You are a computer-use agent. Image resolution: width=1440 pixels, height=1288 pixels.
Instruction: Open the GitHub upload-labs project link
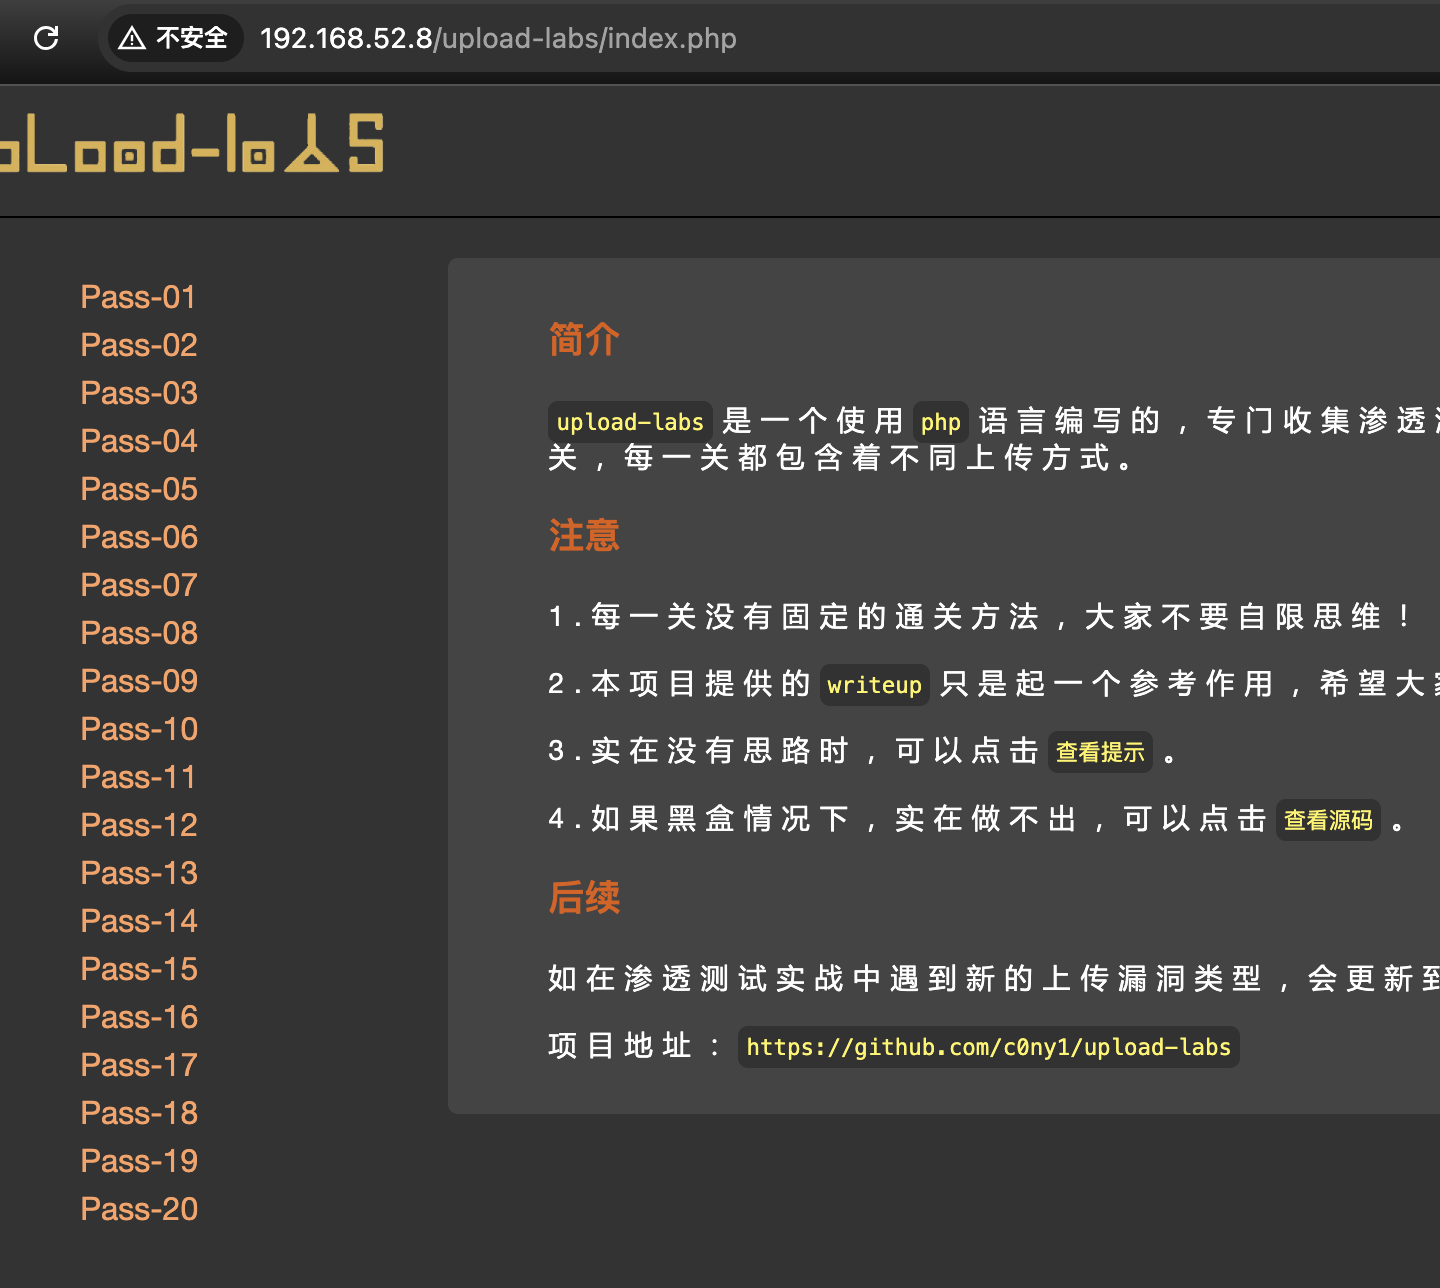pos(988,1047)
